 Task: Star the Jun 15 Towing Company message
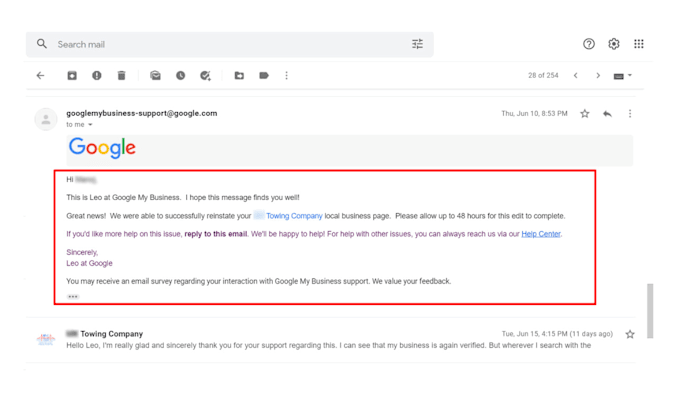pyautogui.click(x=630, y=334)
